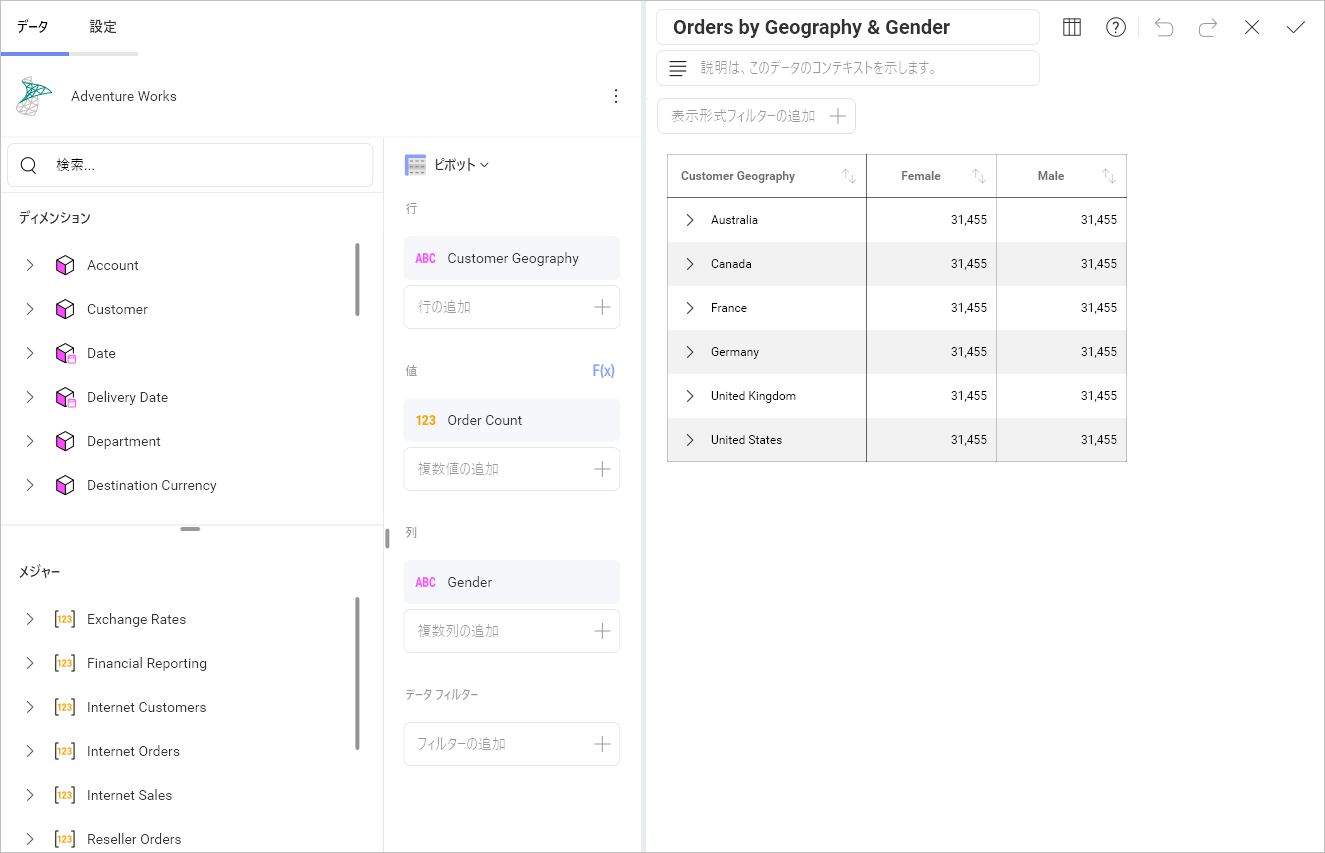This screenshot has height=853, width=1325.
Task: Click the table view icon in the top toolbar
Action: [x=1071, y=27]
